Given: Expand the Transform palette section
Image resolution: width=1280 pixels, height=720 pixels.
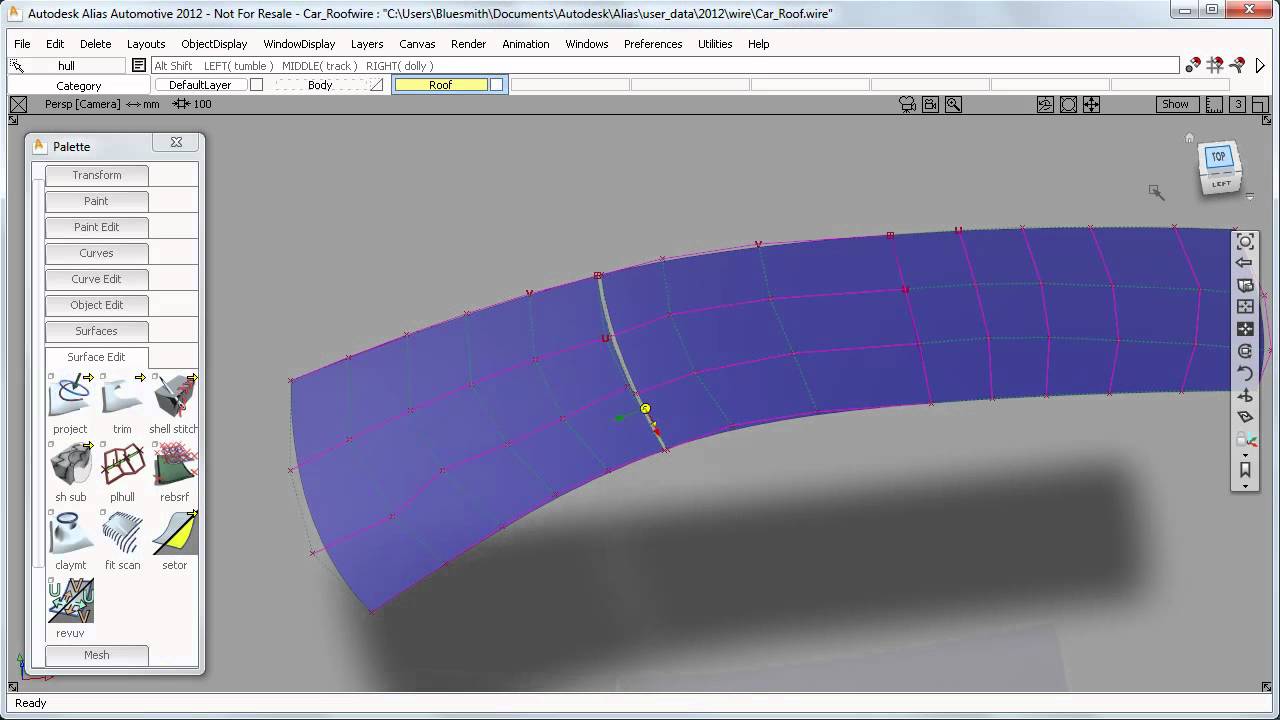Looking at the screenshot, I should click(x=96, y=175).
